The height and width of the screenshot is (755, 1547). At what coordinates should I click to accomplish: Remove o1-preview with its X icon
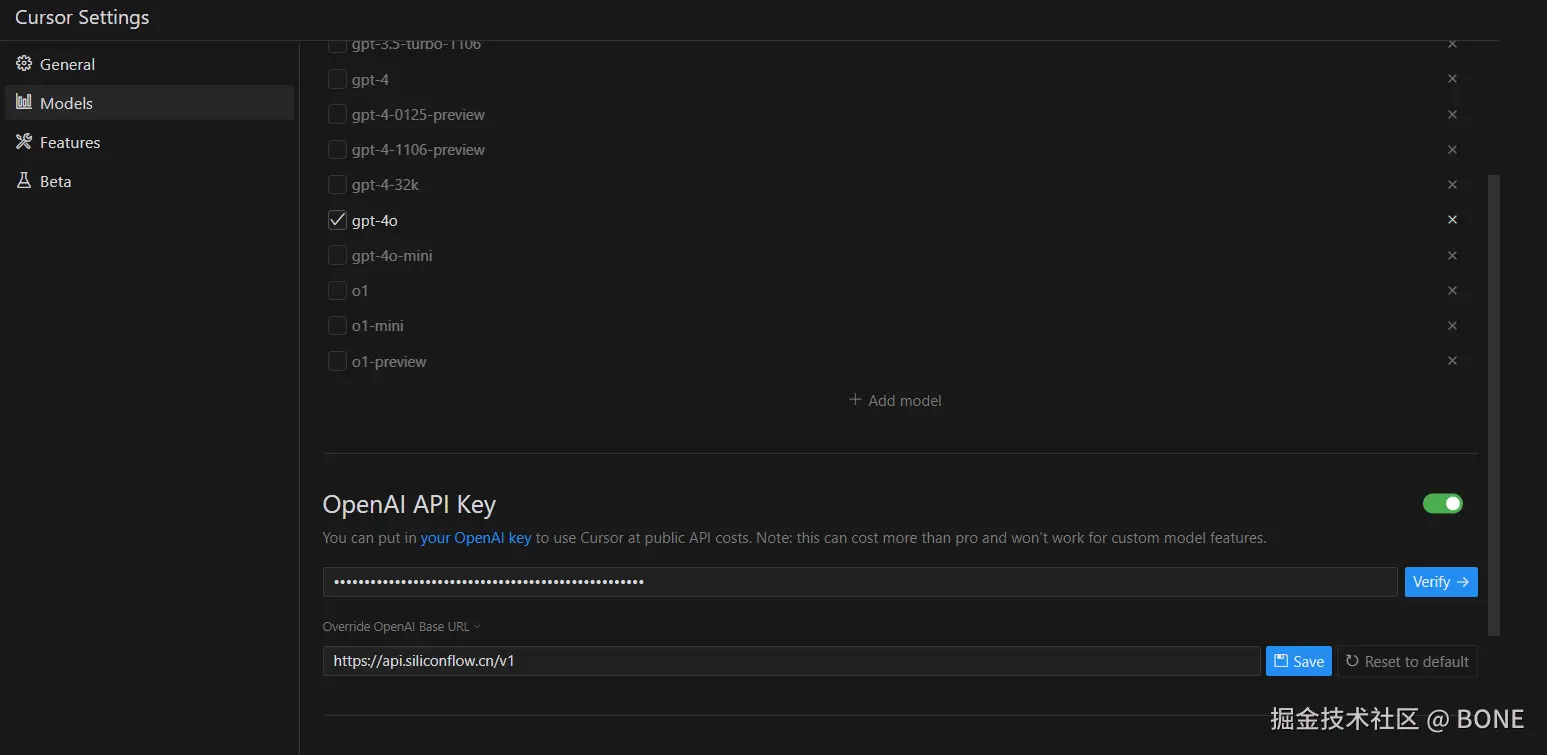click(1452, 361)
